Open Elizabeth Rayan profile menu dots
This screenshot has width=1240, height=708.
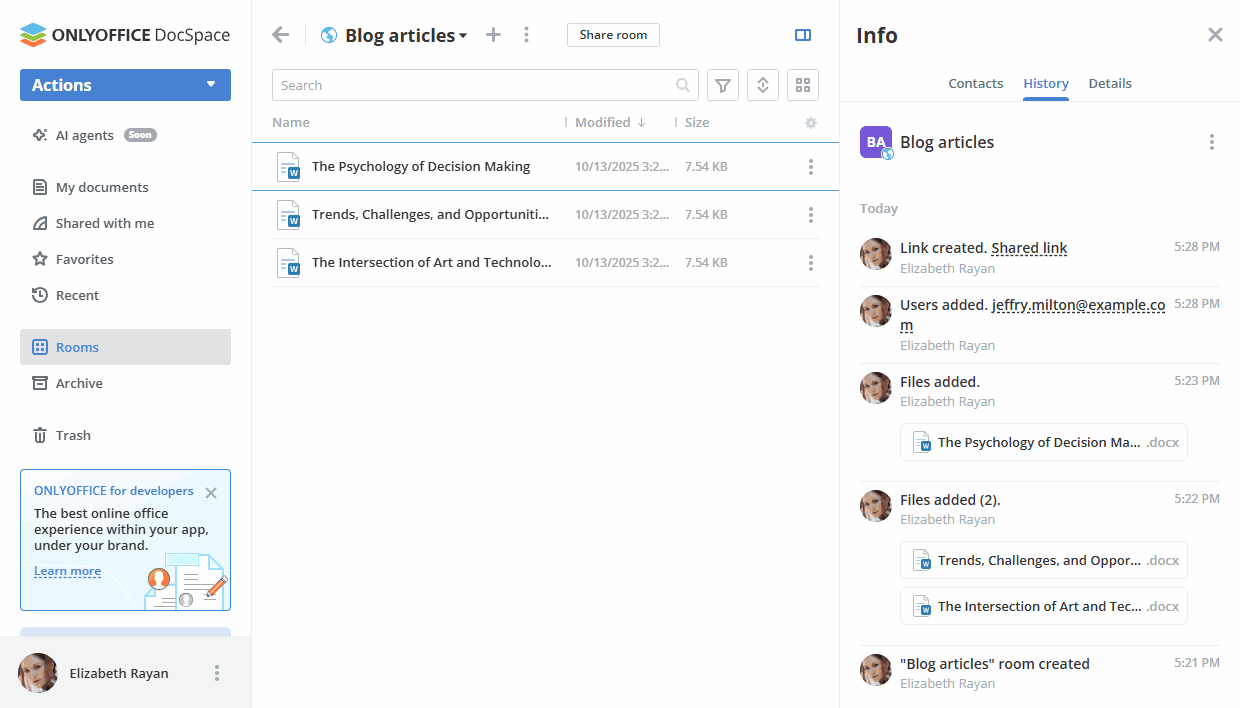click(217, 673)
